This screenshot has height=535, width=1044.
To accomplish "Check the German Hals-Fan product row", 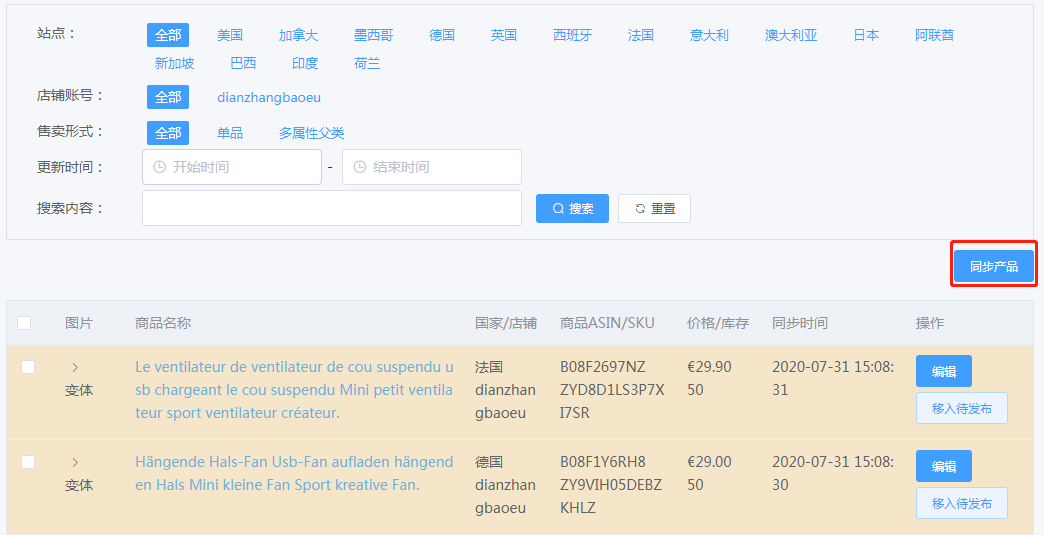I will click(x=28, y=462).
